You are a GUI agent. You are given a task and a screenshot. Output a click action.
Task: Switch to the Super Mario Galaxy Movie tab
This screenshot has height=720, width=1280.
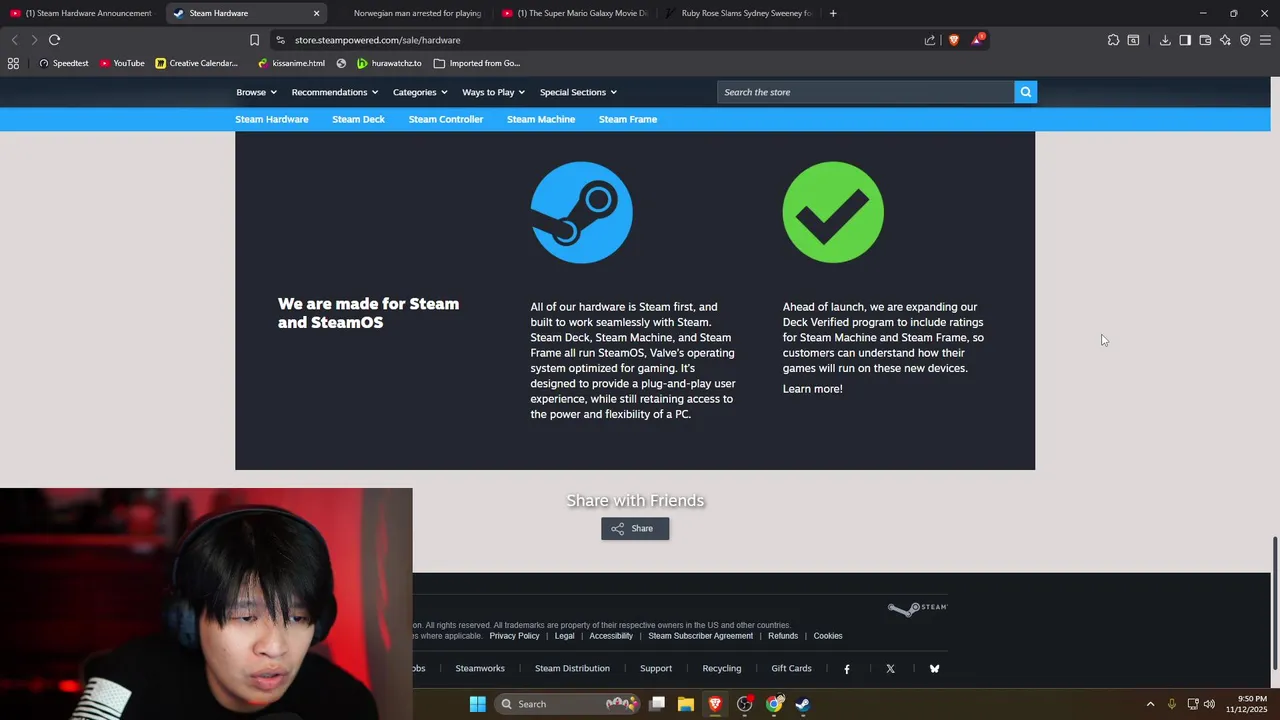coord(575,13)
